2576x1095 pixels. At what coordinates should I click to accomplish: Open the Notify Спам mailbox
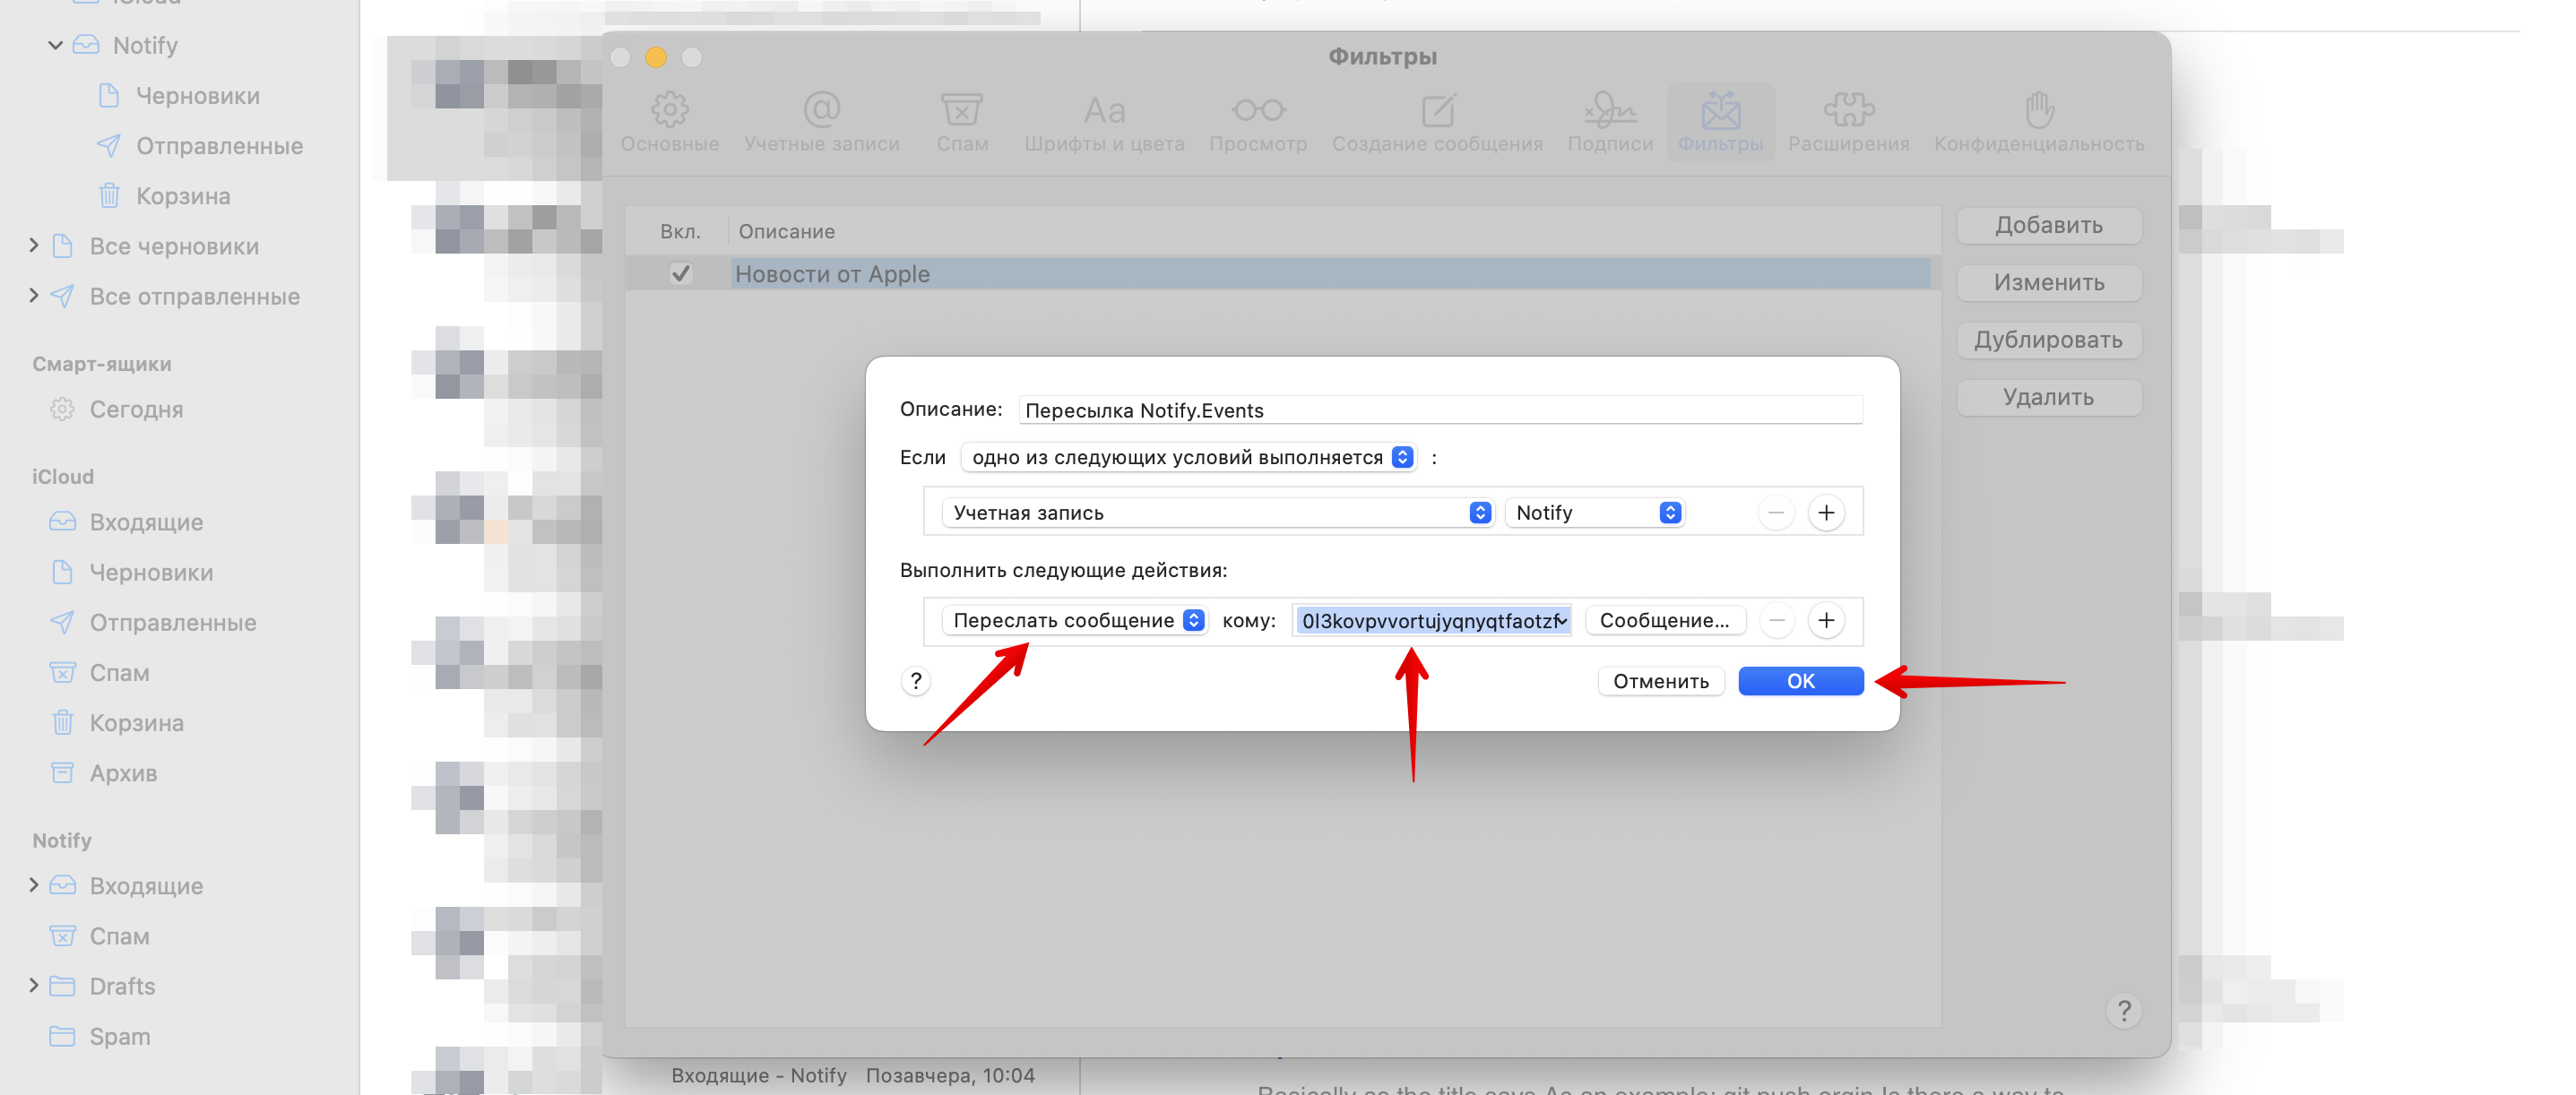pos(119,936)
